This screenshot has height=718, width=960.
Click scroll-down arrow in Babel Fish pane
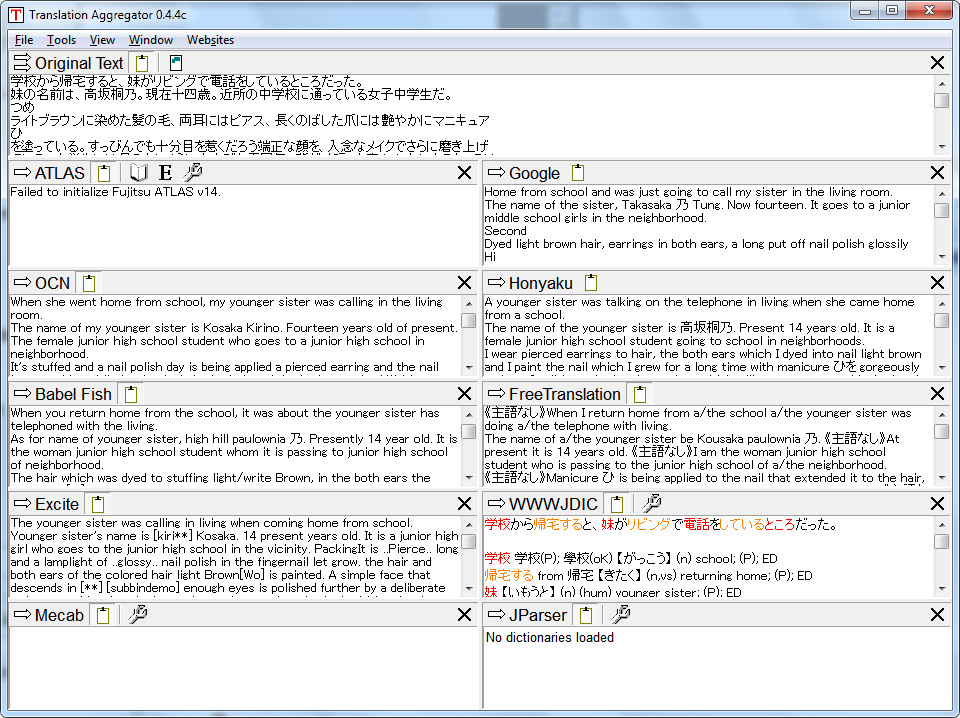pyautogui.click(x=469, y=478)
